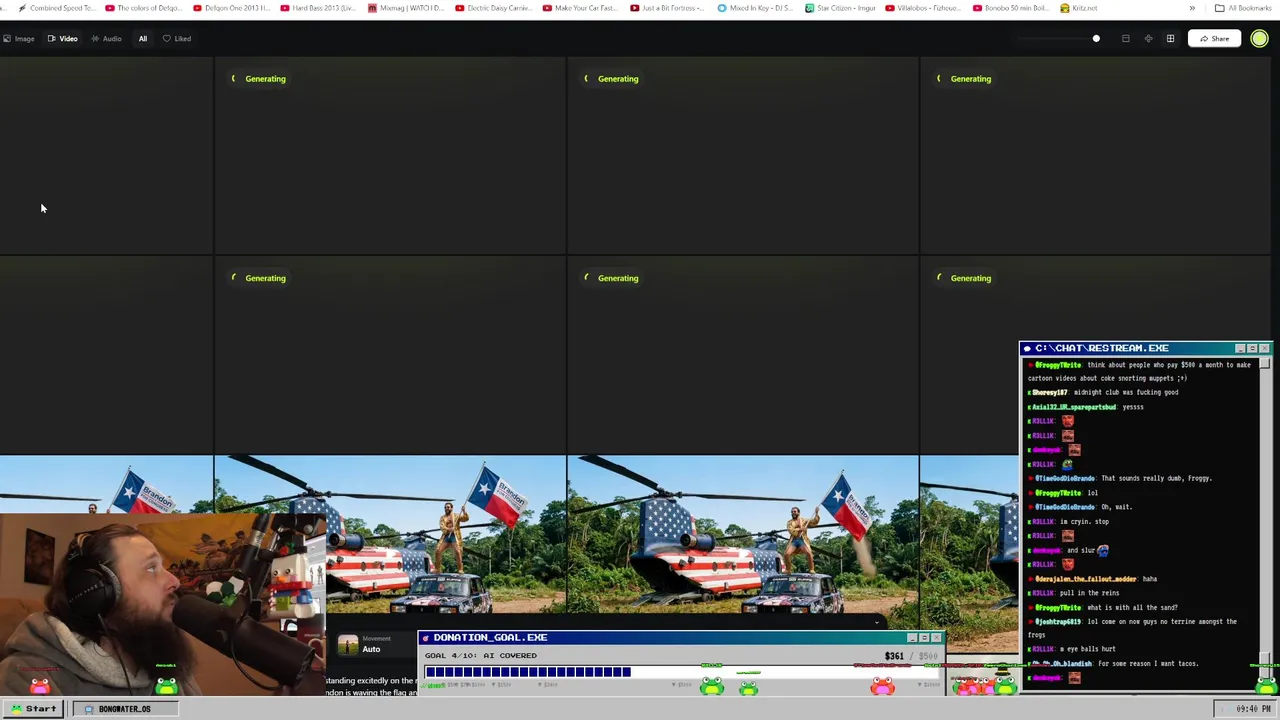This screenshot has width=1280, height=720.
Task: Open the All Bookmarks folder
Action: pos(1243,8)
